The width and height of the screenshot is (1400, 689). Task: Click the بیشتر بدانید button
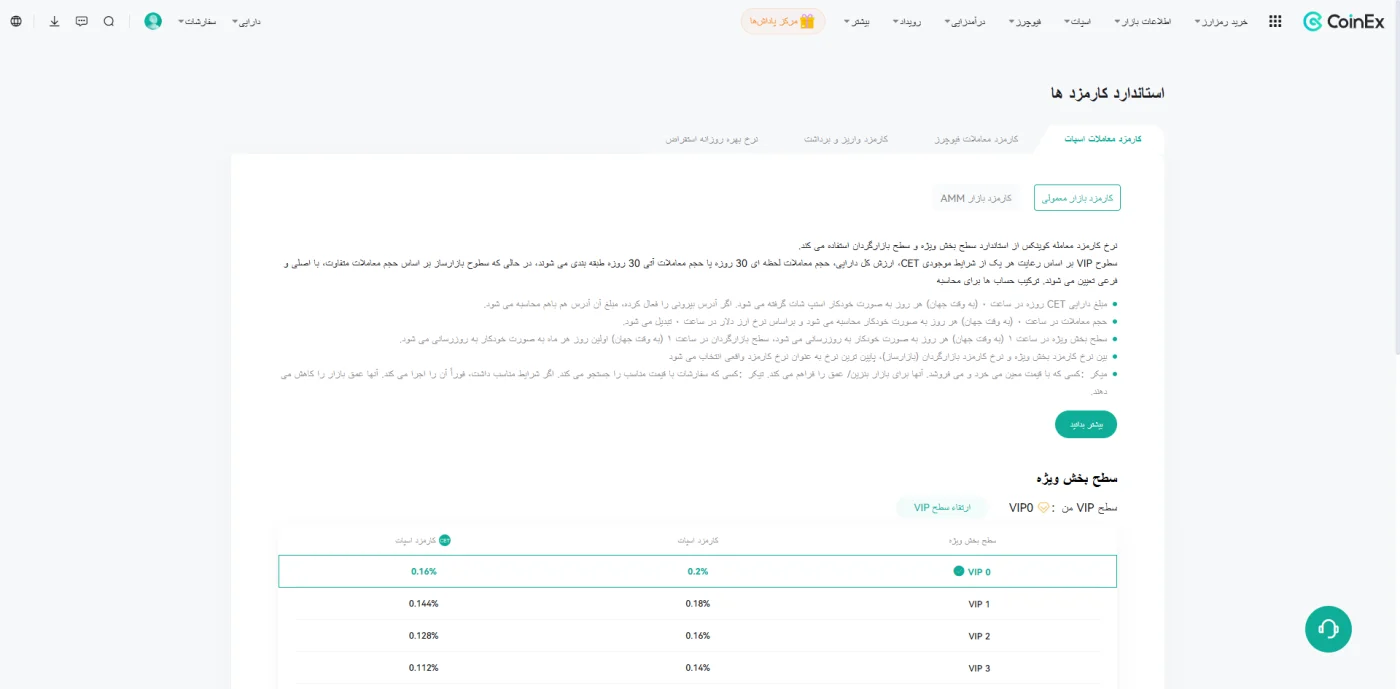point(1086,424)
